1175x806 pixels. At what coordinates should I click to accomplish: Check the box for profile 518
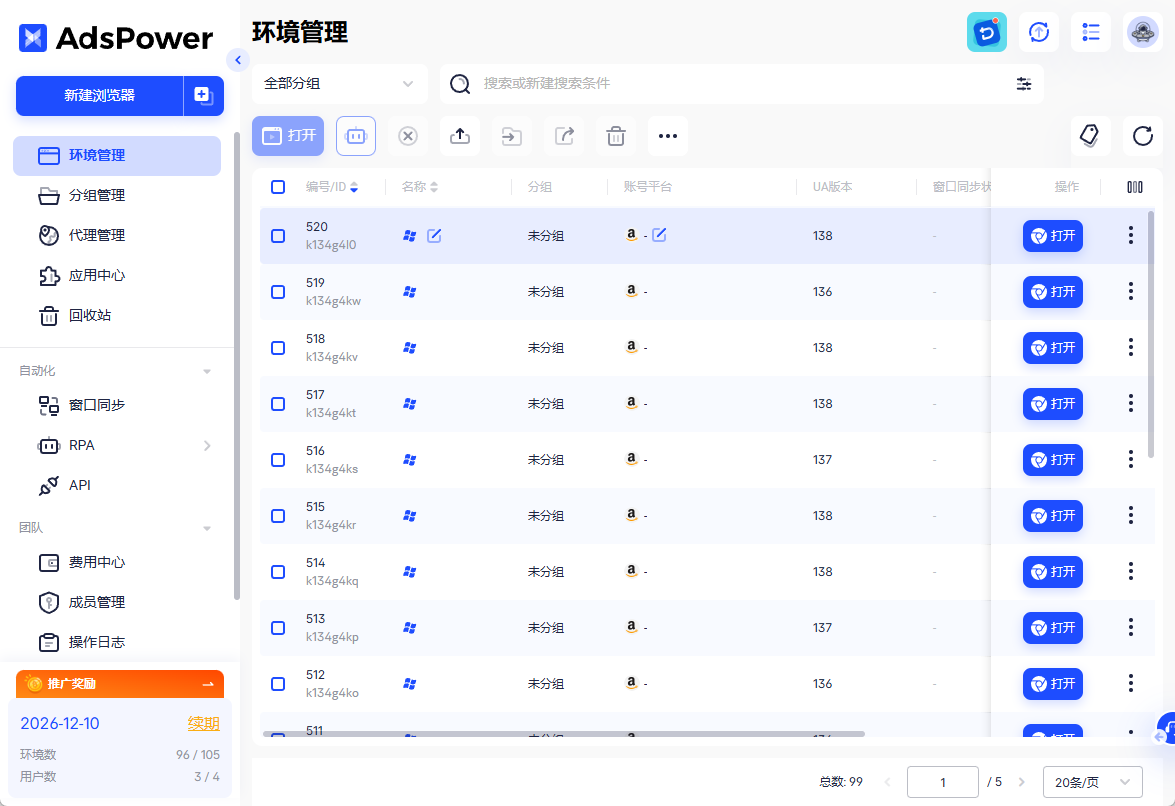pos(278,348)
